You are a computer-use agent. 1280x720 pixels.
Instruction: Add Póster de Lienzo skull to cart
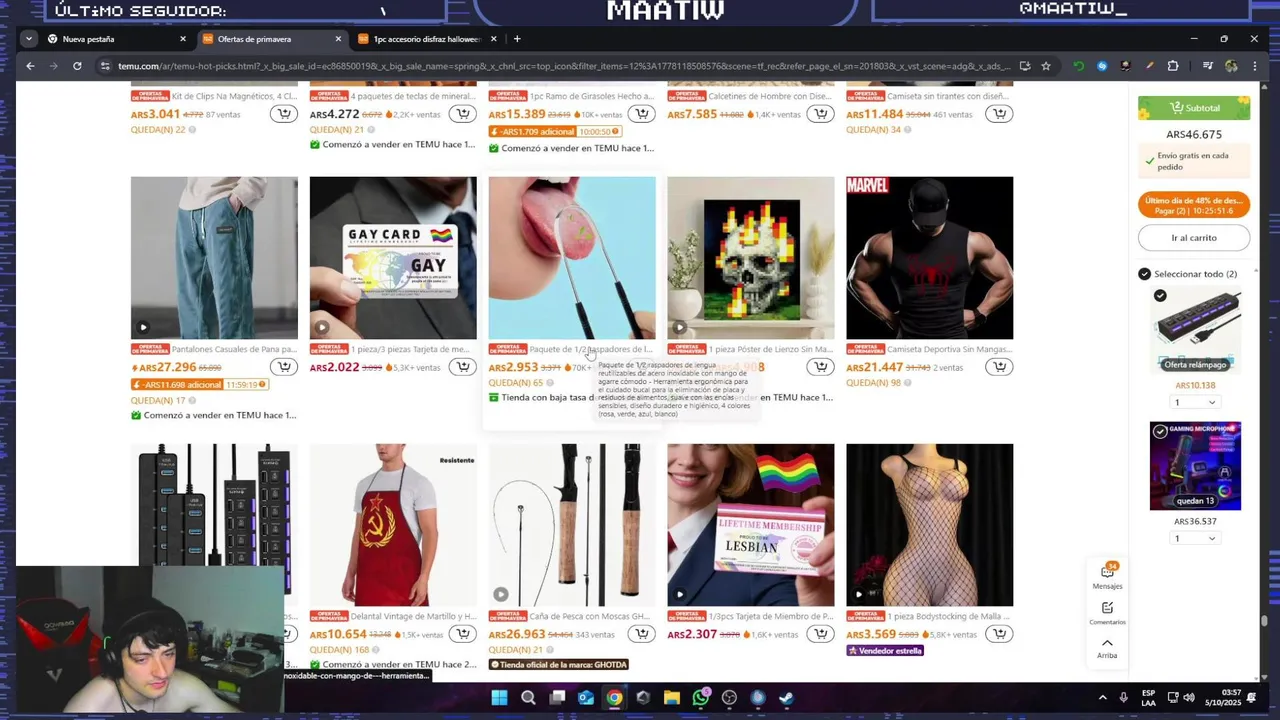[821, 367]
